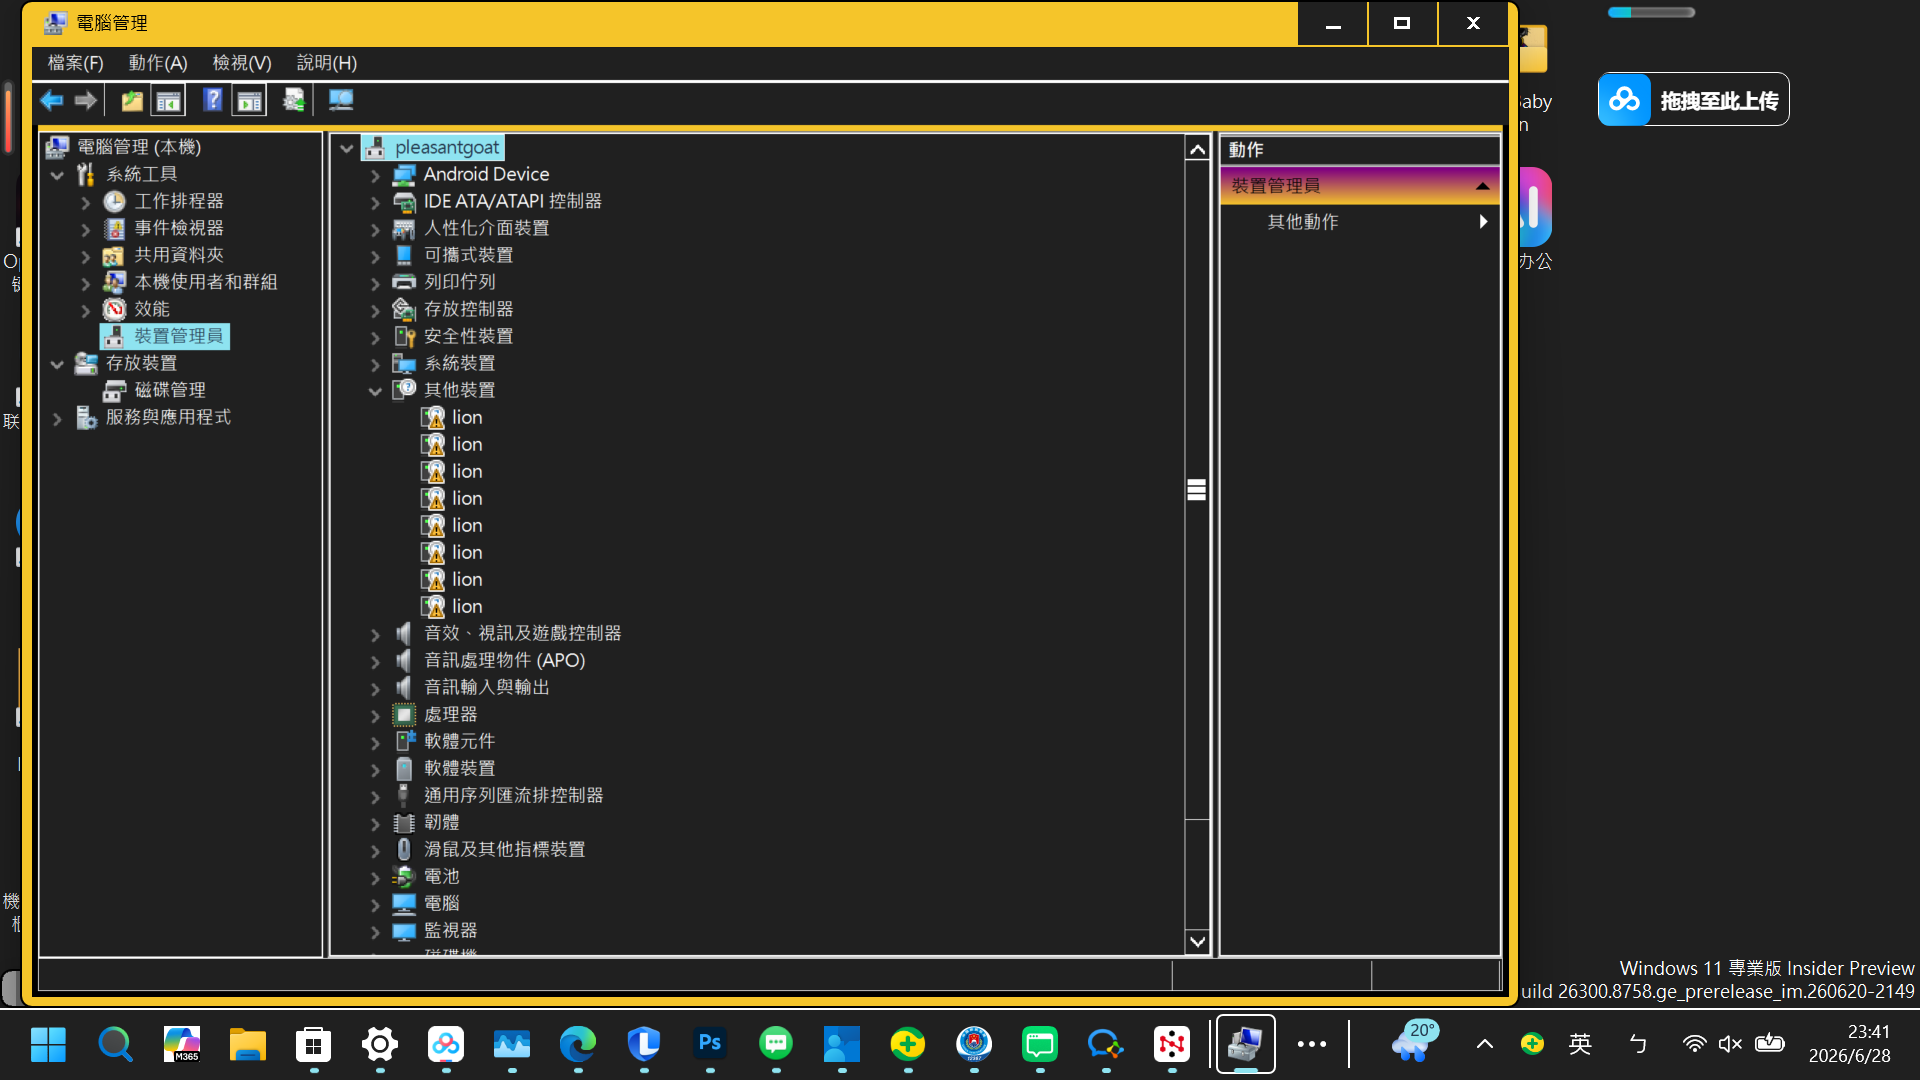Click the Forward arrow toolbar icon
Image resolution: width=1920 pixels, height=1080 pixels.
(x=86, y=100)
